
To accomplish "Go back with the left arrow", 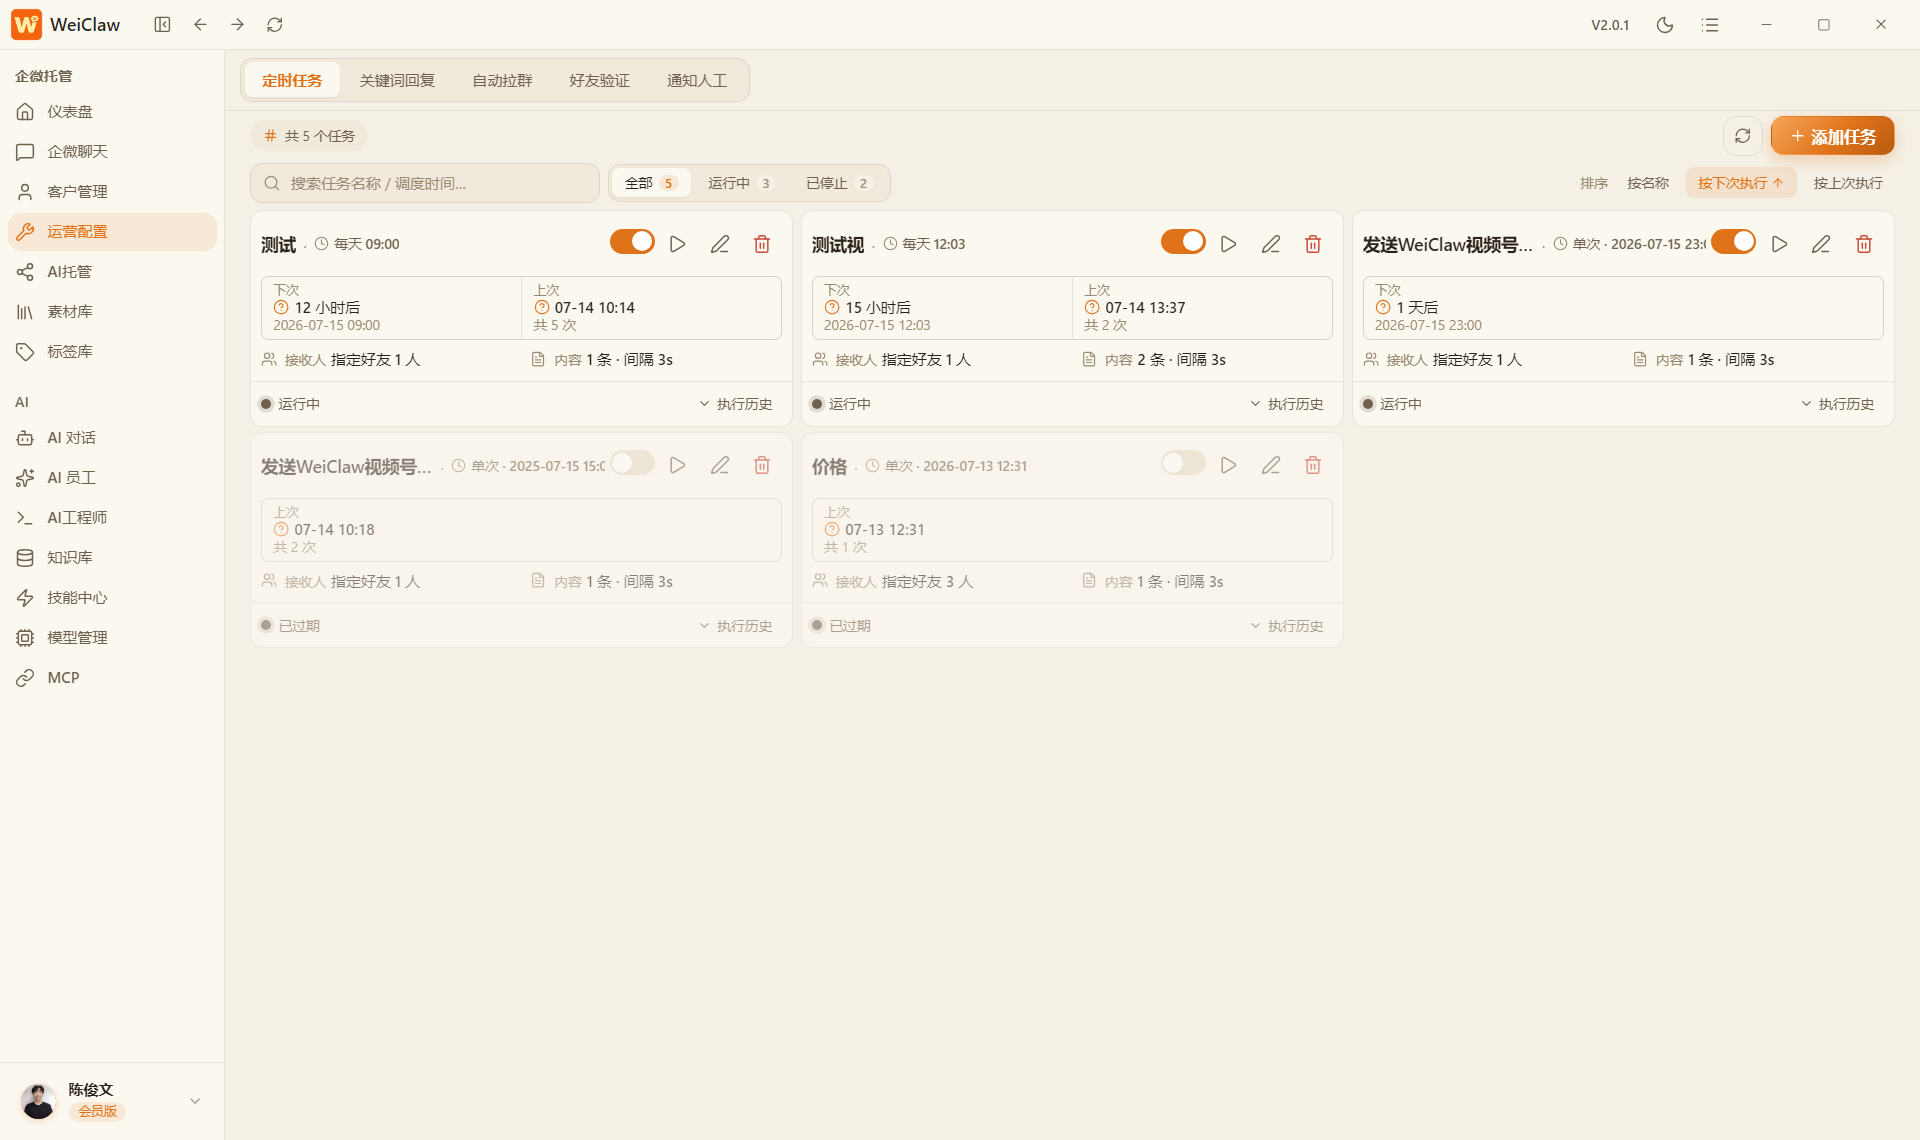I will click(200, 24).
